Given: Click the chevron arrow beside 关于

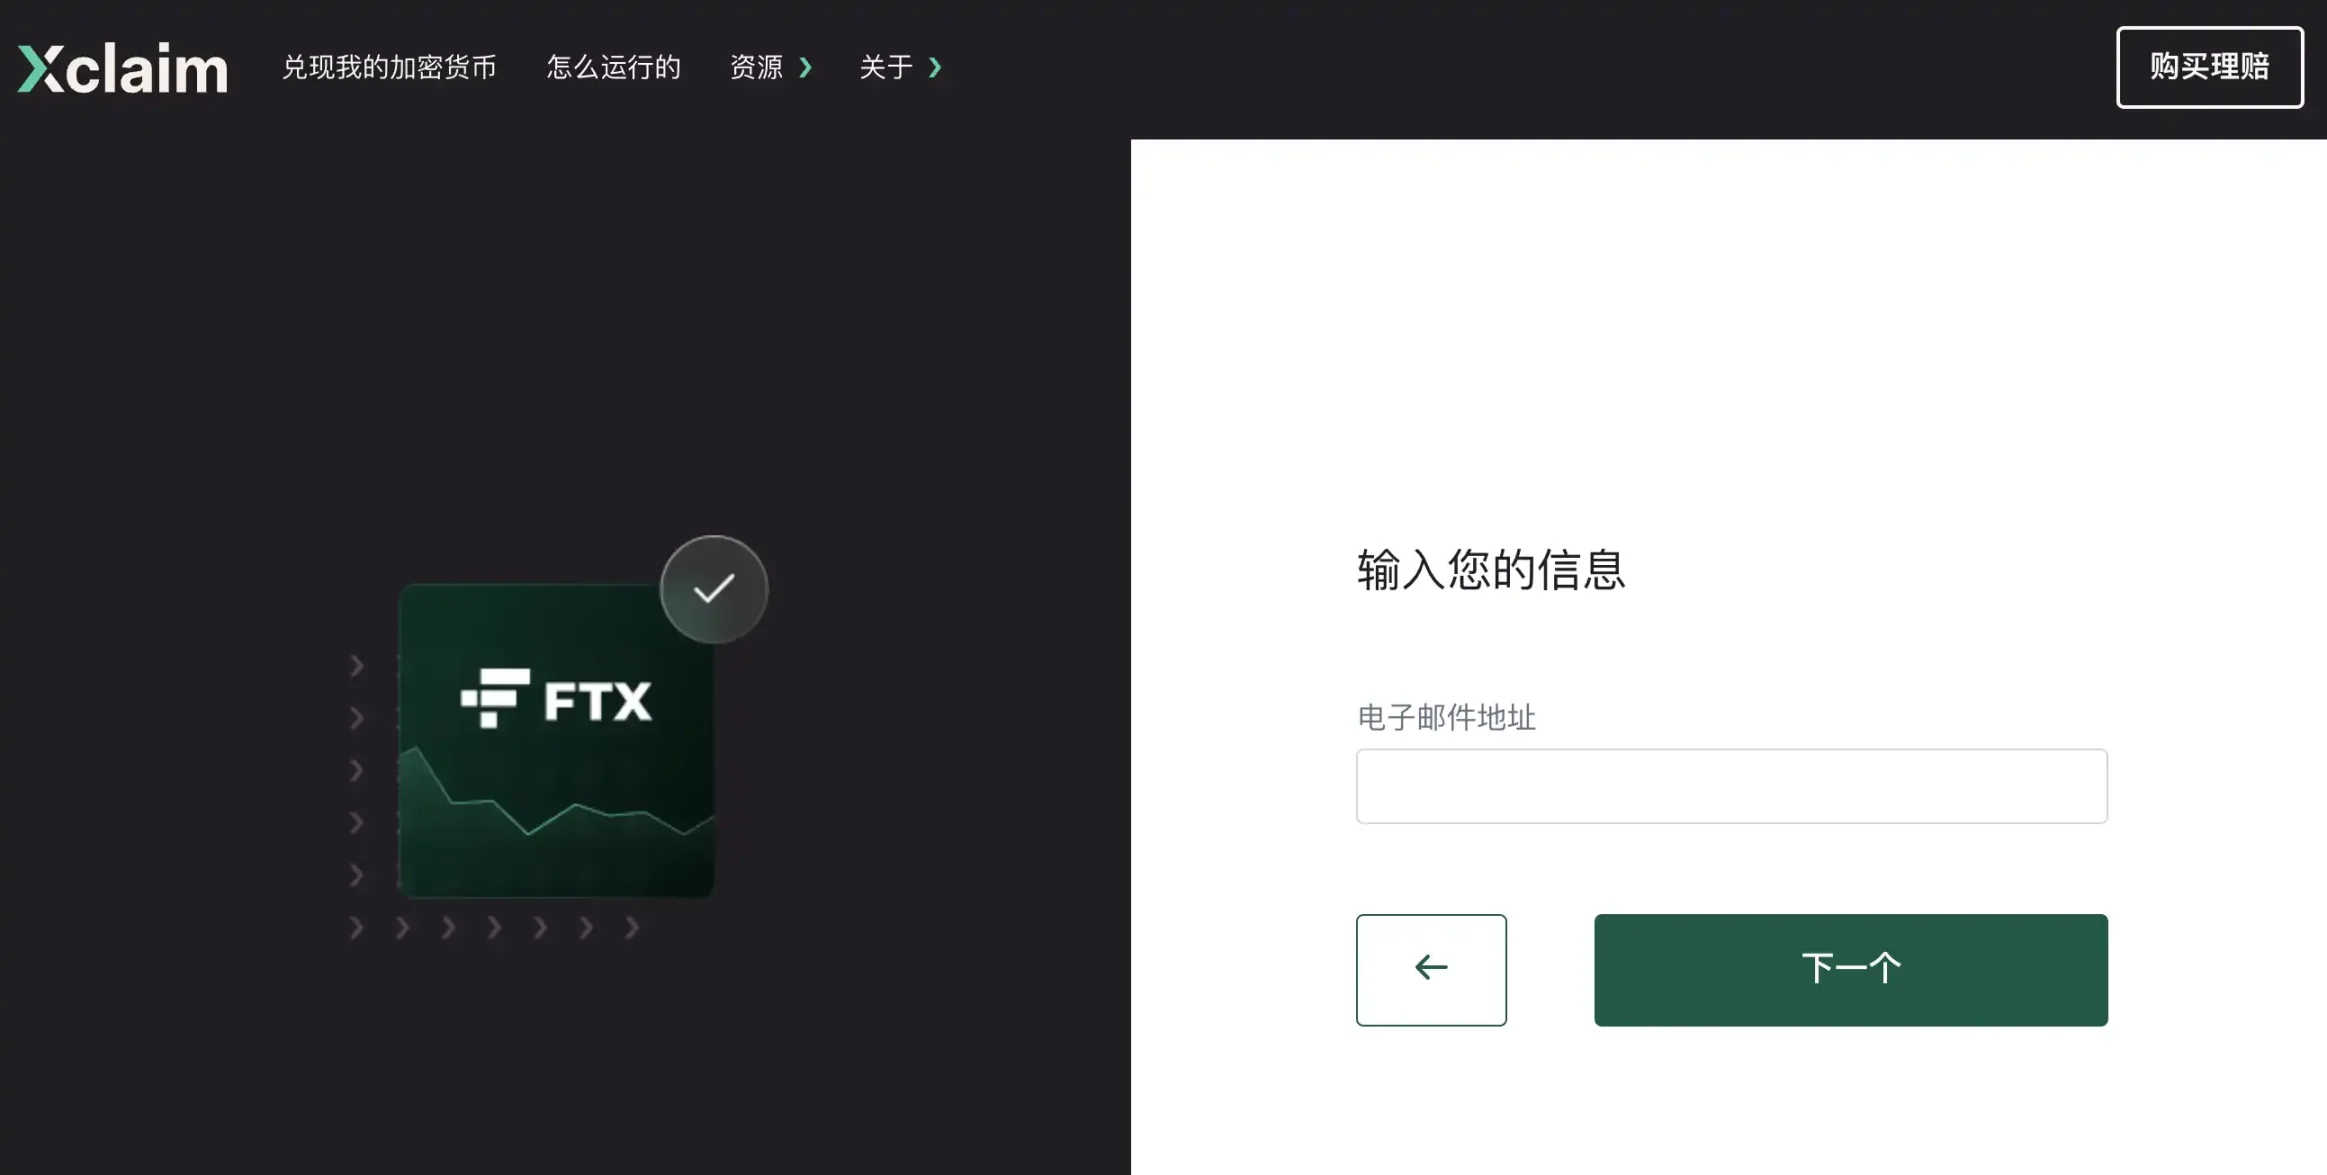Looking at the screenshot, I should pos(935,66).
